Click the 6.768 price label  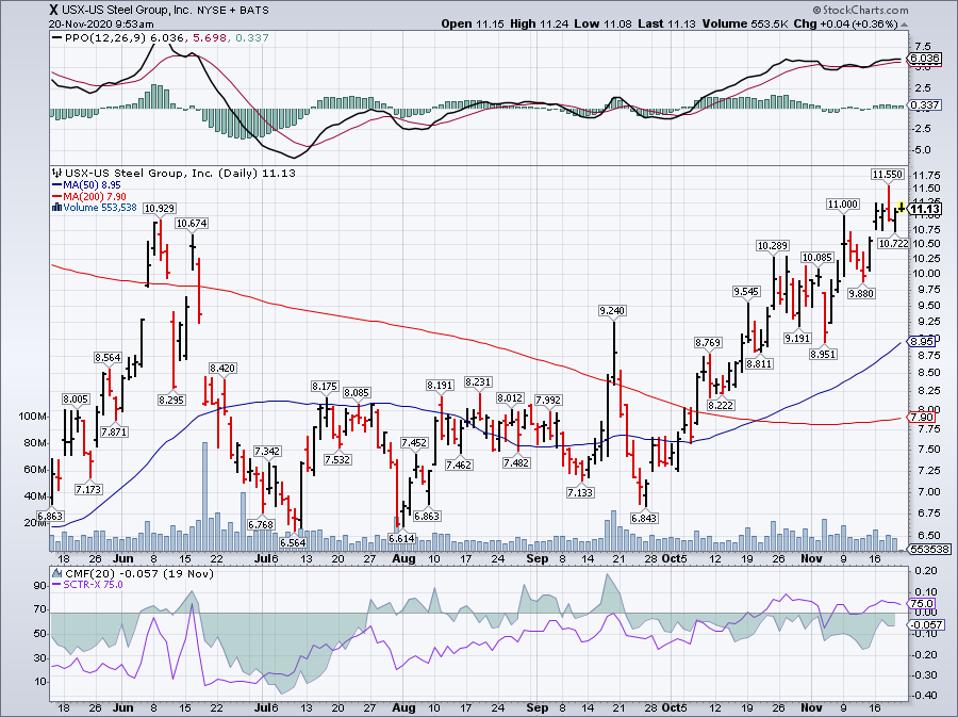coord(261,525)
